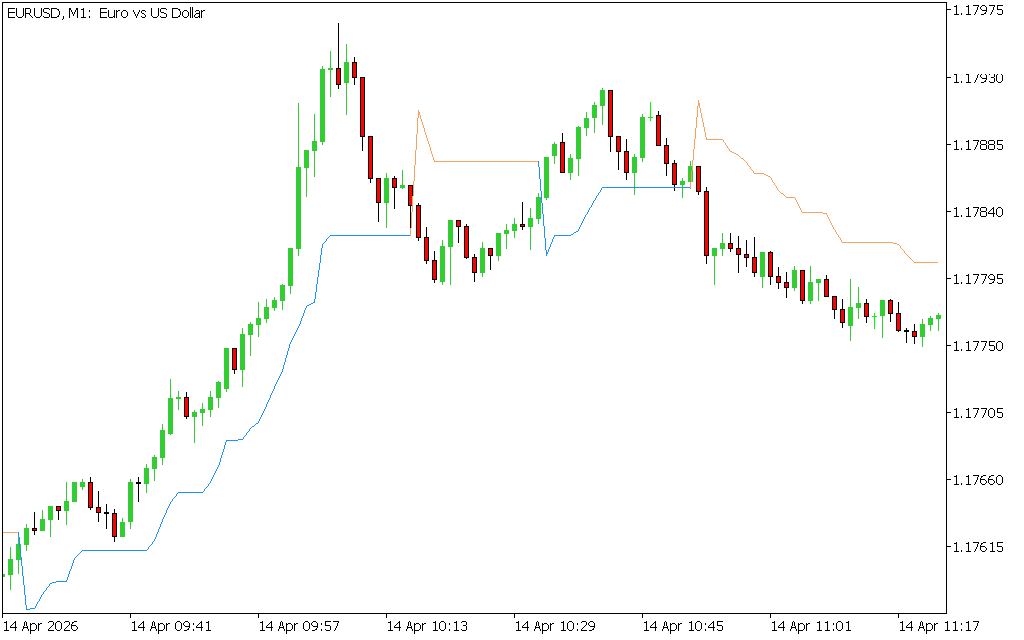Click the 14 Apr 11:01 time label
Viewport: 1024px width, 640px height.
point(811,627)
